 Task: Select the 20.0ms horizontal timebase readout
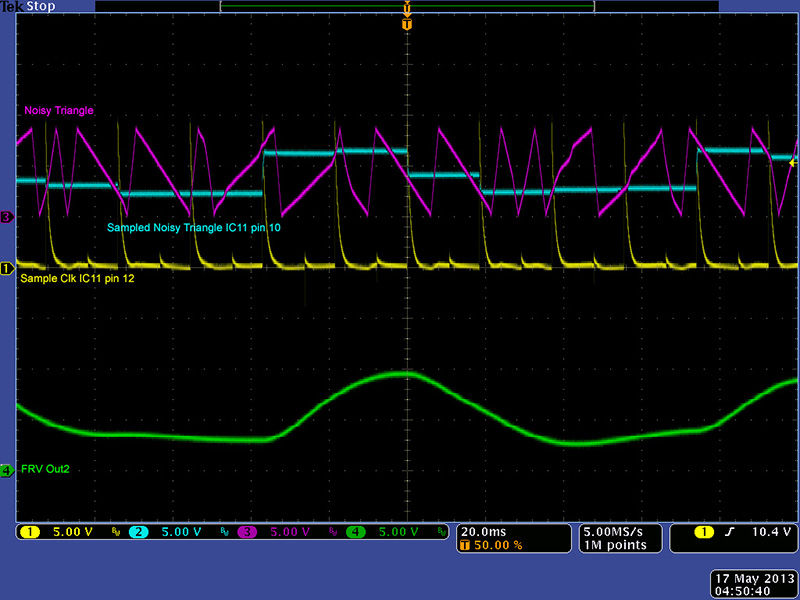(x=484, y=531)
